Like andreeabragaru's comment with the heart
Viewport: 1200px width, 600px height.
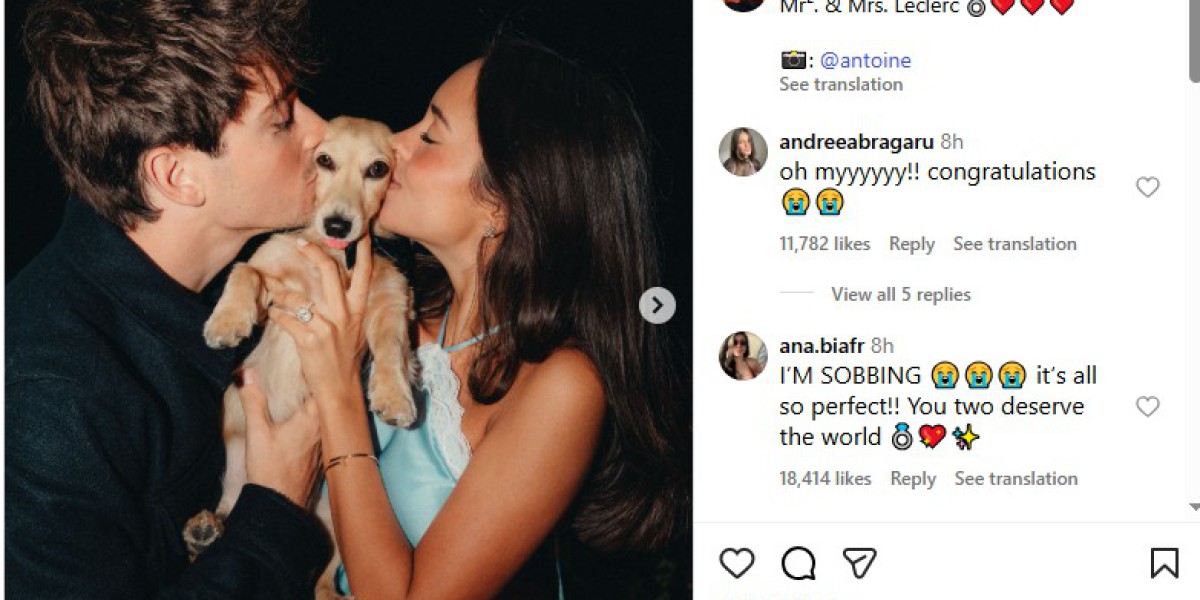pyautogui.click(x=1147, y=187)
